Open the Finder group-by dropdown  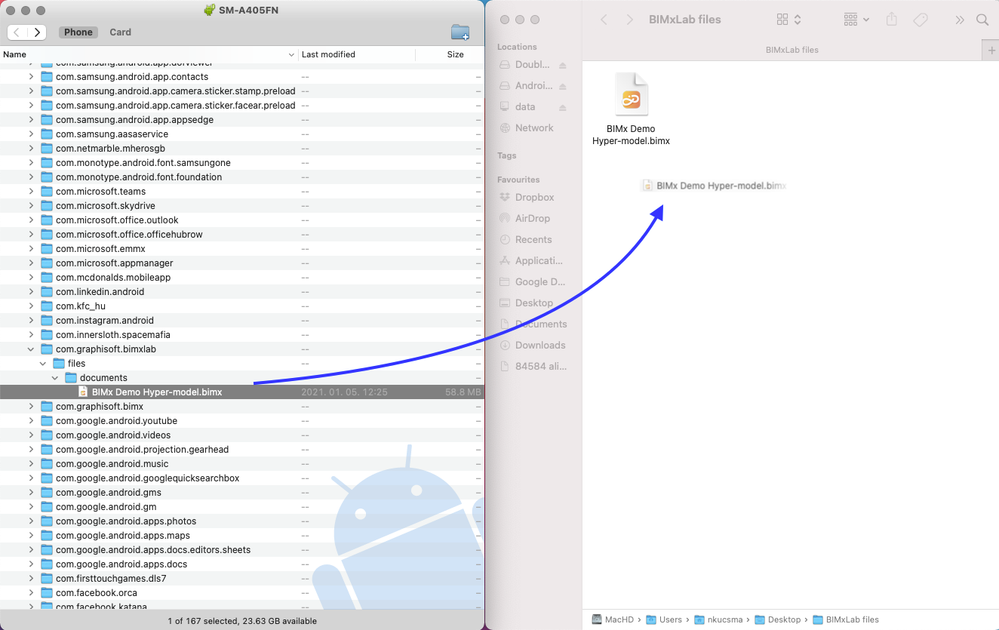coord(856,20)
